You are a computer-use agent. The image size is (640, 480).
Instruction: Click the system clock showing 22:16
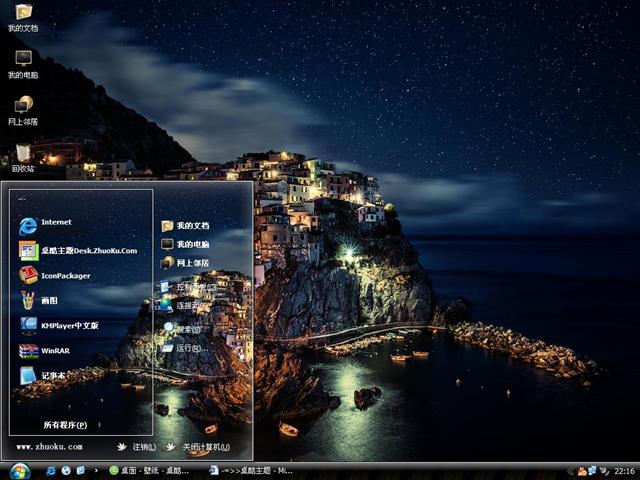pos(624,470)
